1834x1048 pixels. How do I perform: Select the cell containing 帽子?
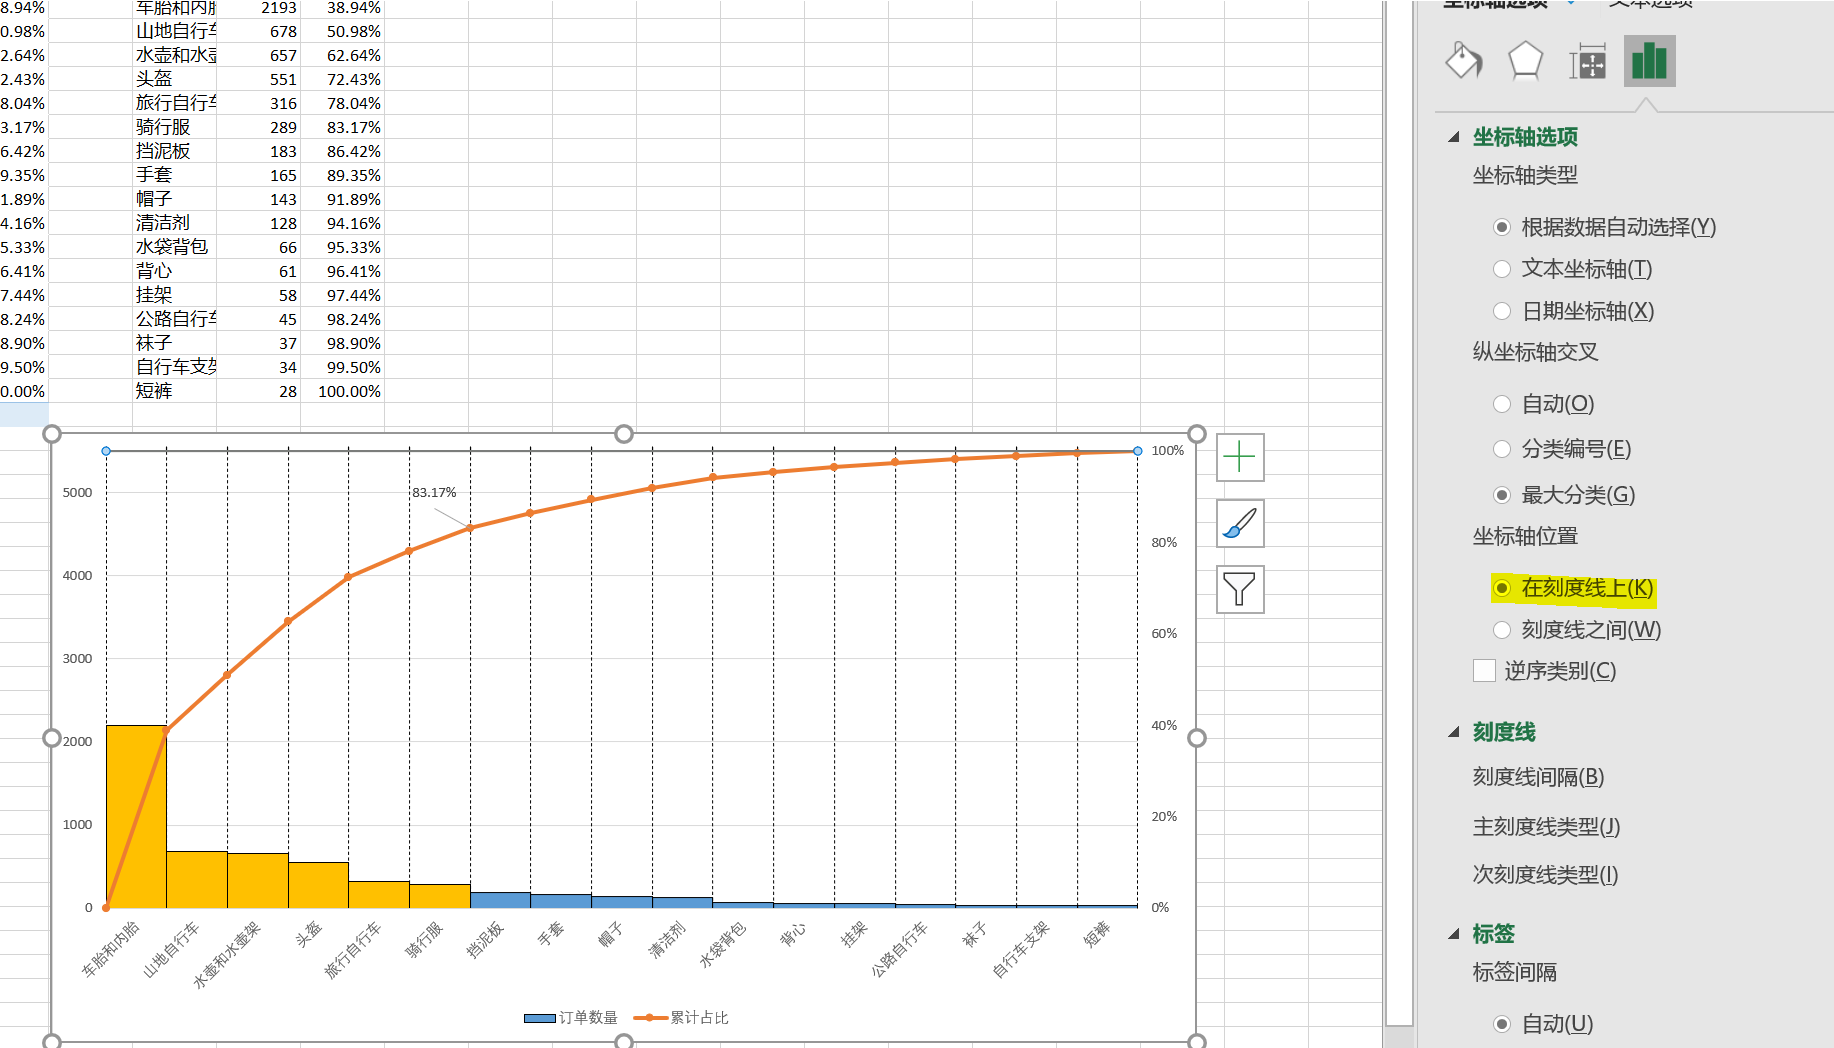[174, 199]
